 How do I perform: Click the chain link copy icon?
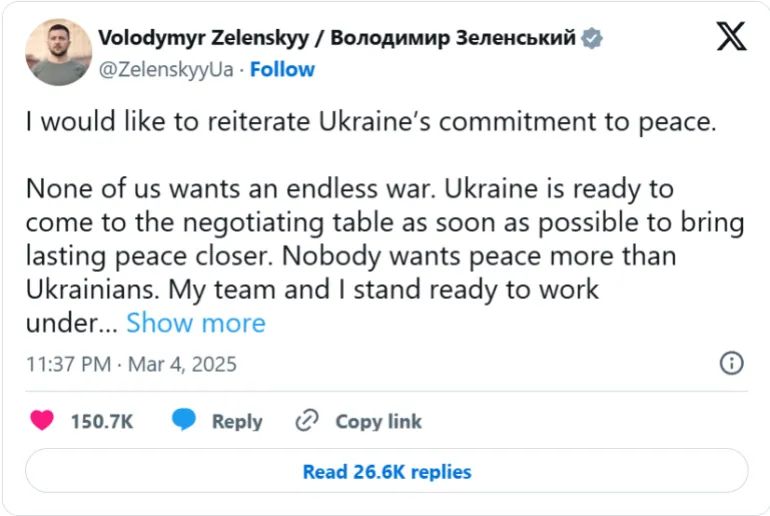(307, 421)
